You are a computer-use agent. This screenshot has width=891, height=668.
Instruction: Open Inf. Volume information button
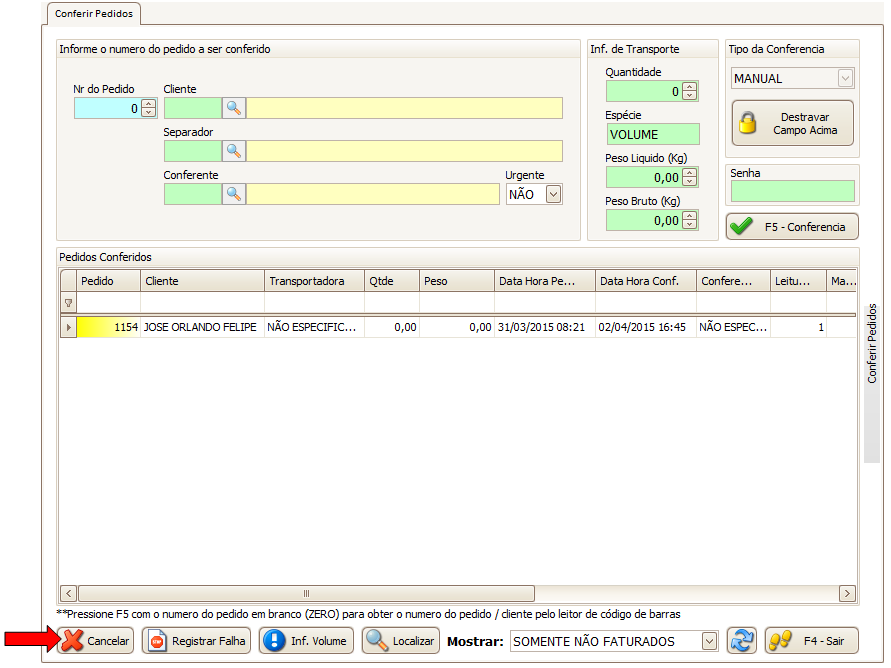(x=306, y=641)
